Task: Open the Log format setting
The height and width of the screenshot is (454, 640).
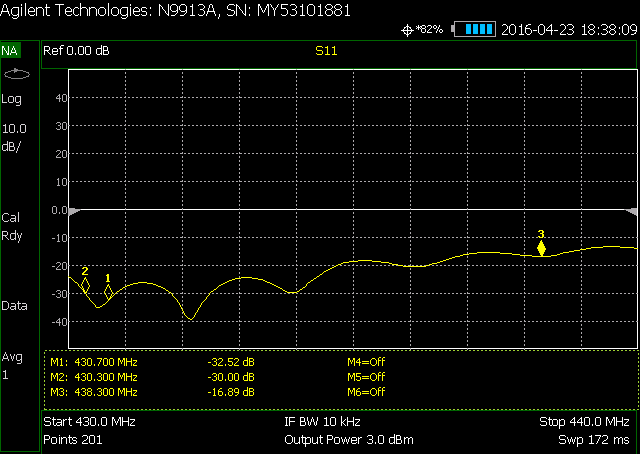Action: pyautogui.click(x=12, y=99)
